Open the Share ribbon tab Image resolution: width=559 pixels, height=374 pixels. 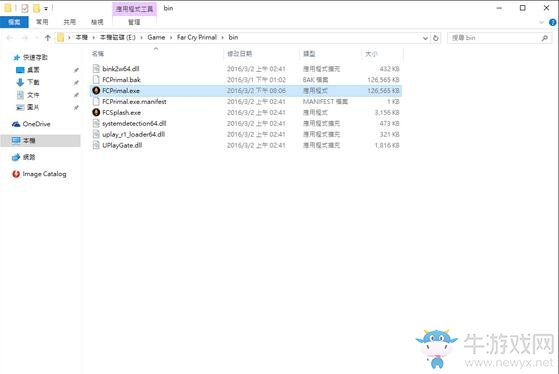click(x=70, y=22)
